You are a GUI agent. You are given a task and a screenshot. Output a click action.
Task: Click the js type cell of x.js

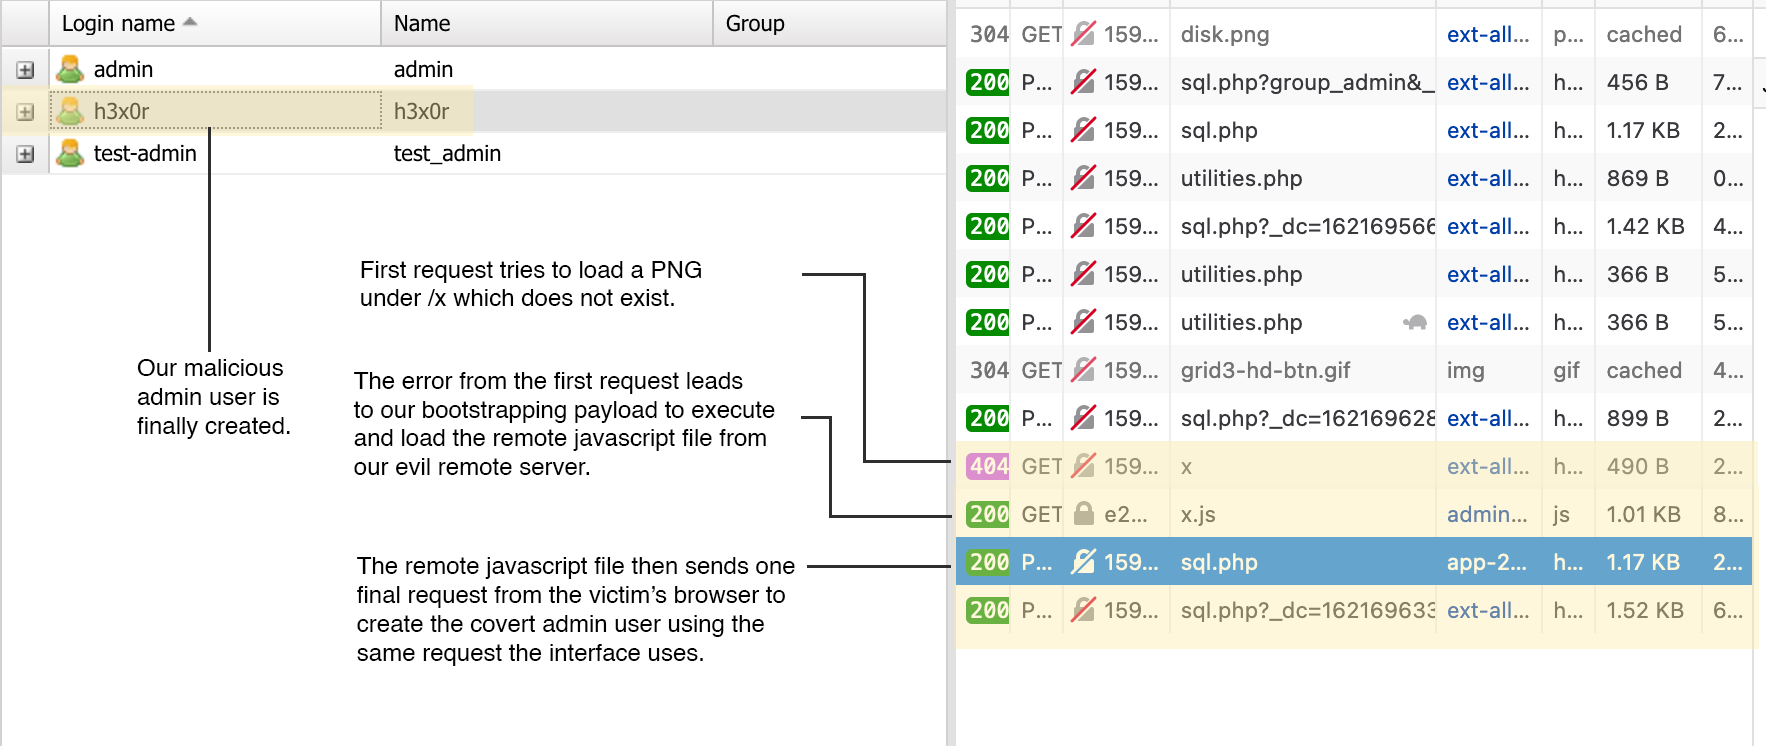coord(1561,514)
